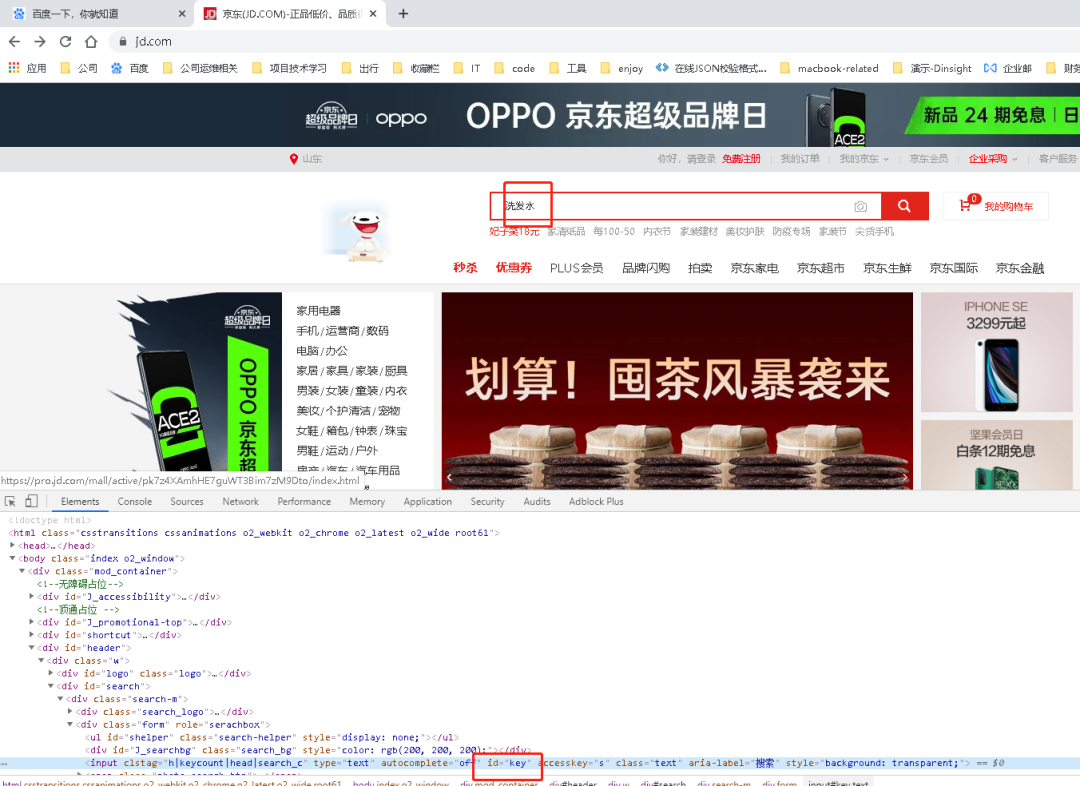Select the 百度一下 browser tab

click(75, 15)
